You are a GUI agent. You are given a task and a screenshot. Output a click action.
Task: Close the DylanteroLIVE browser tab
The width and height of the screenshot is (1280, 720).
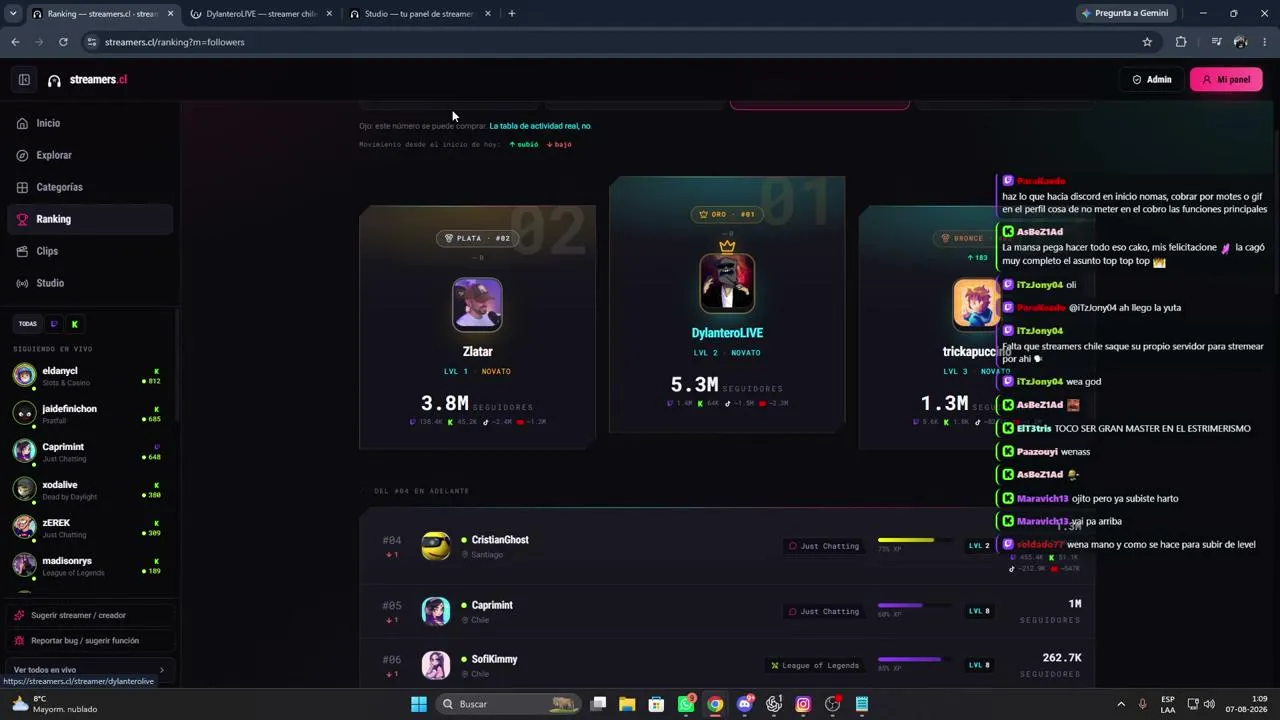(329, 14)
